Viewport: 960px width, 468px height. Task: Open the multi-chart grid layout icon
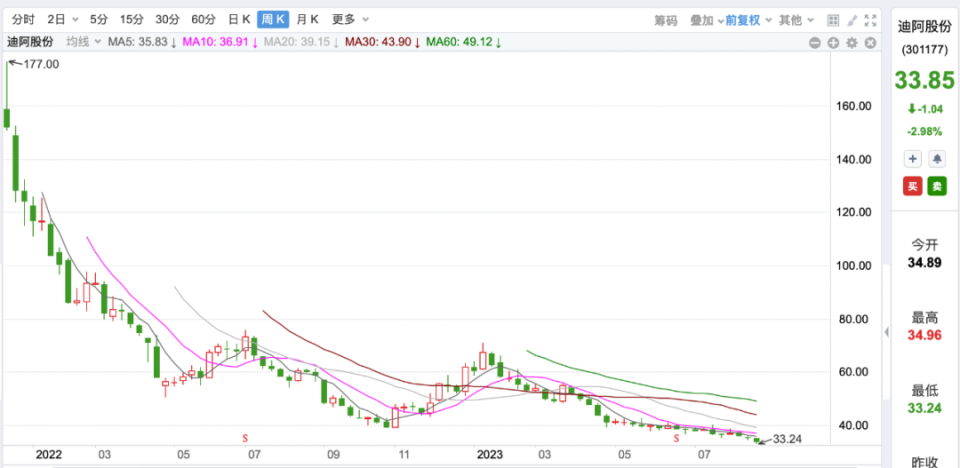[x=833, y=20]
